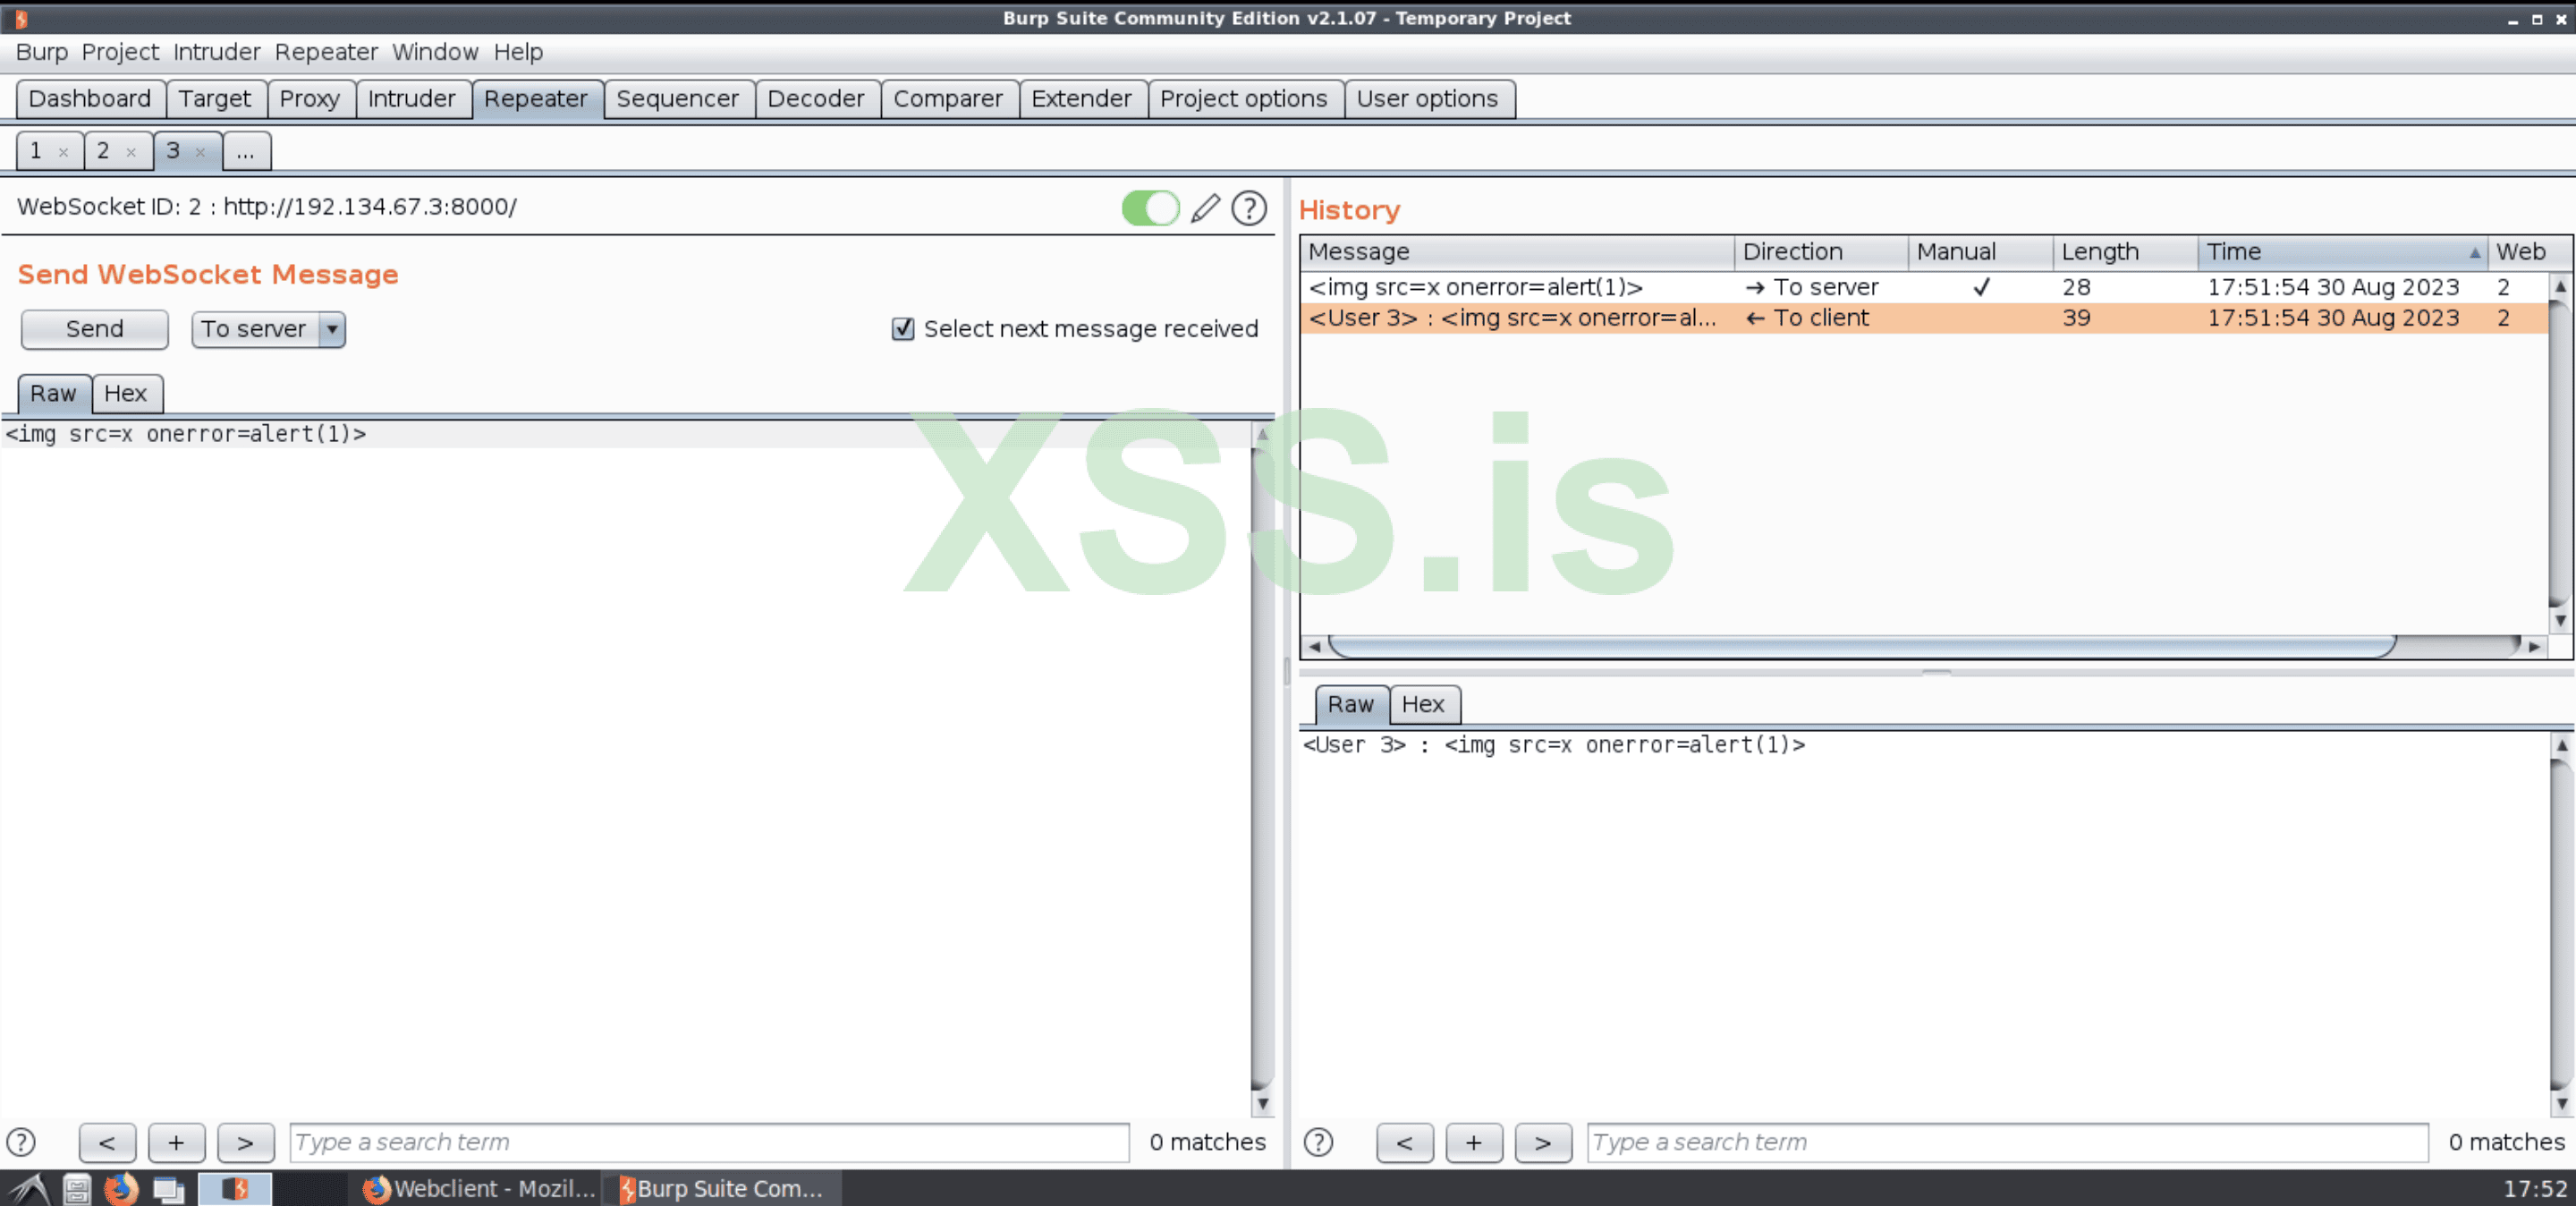Viewport: 2576px width, 1206px height.
Task: Click the pencil icon to edit WebSocket settings
Action: (x=1204, y=208)
